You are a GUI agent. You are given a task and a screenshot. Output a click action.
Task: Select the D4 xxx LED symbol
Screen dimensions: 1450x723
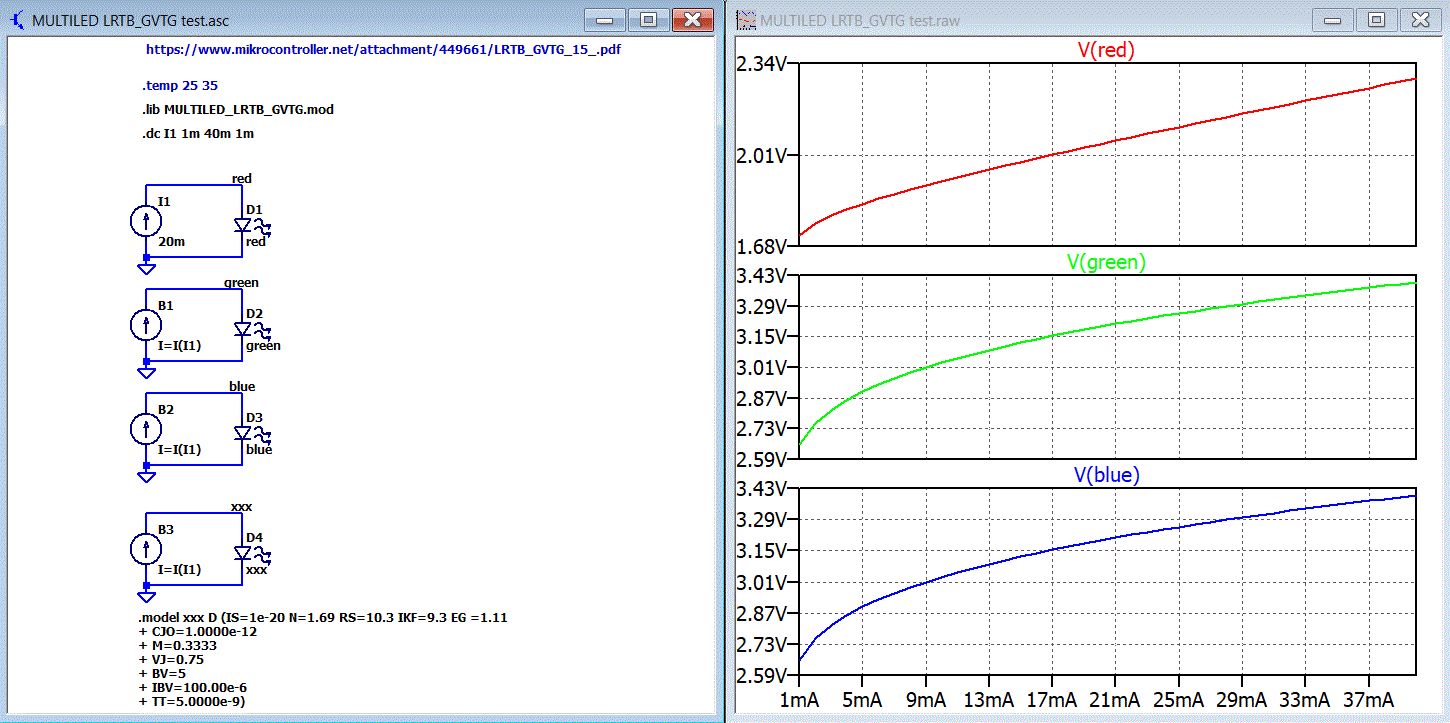[x=243, y=553]
